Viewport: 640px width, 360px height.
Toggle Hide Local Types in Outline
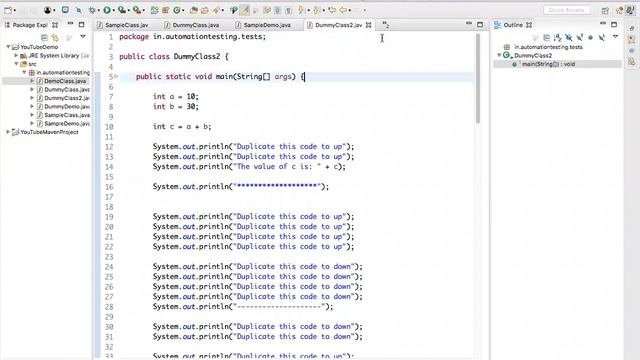click(x=601, y=38)
